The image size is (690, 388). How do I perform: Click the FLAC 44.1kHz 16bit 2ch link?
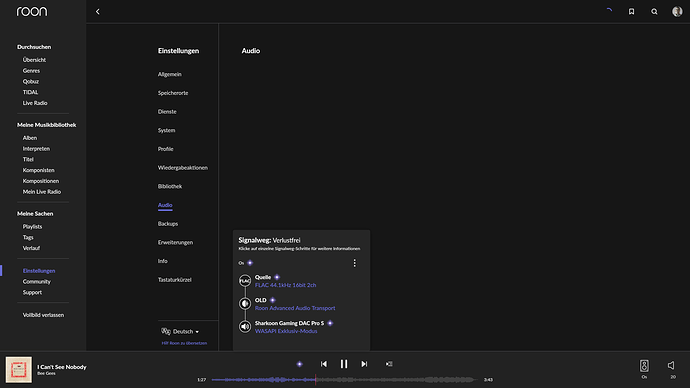point(285,285)
